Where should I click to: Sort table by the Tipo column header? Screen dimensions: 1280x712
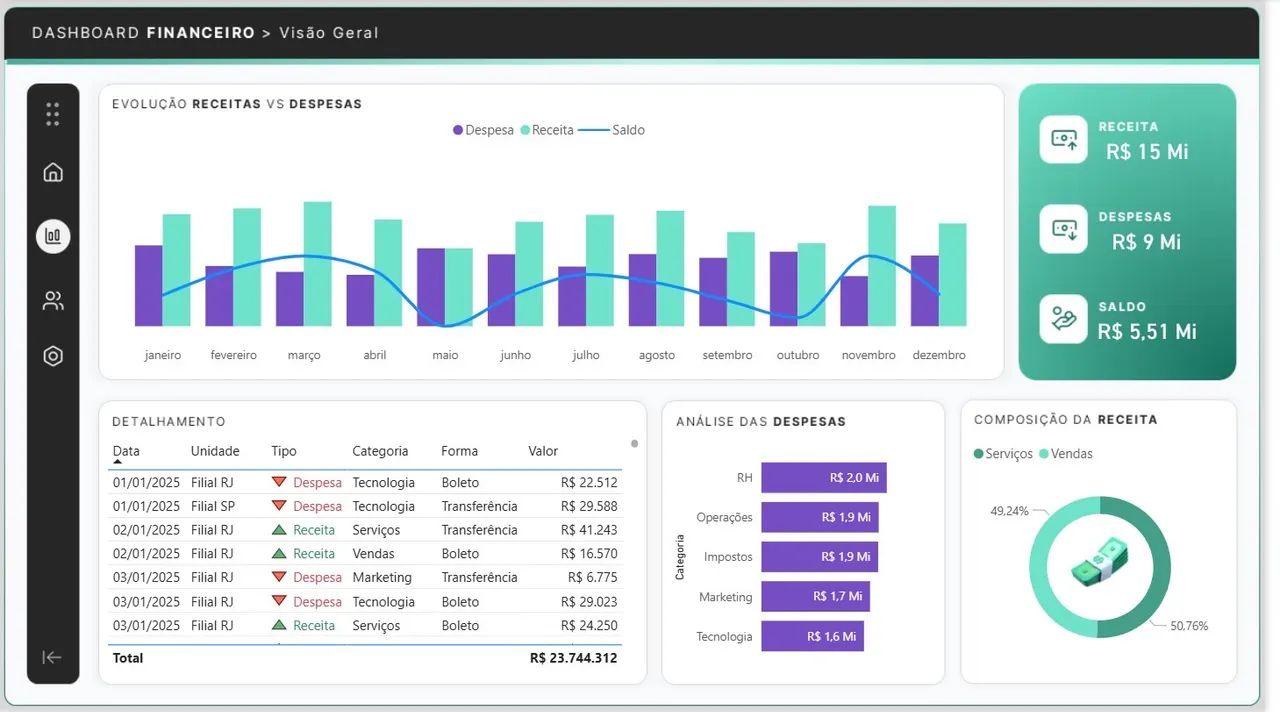pos(284,451)
